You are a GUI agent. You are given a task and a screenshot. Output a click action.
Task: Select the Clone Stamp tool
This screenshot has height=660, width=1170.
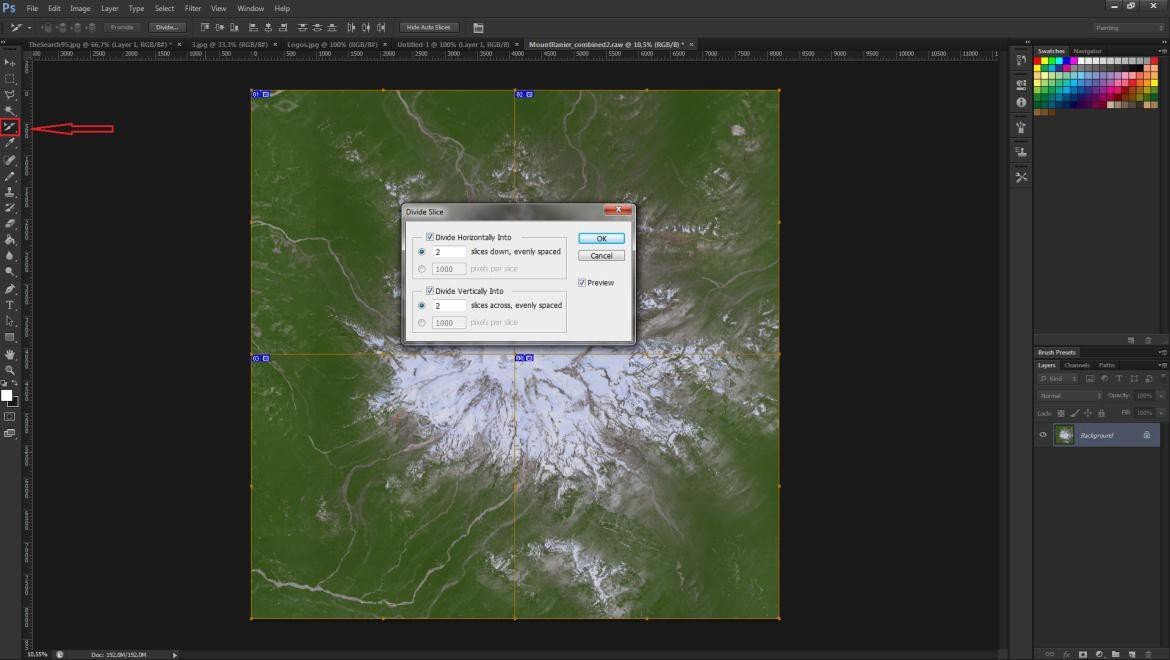pyautogui.click(x=10, y=192)
